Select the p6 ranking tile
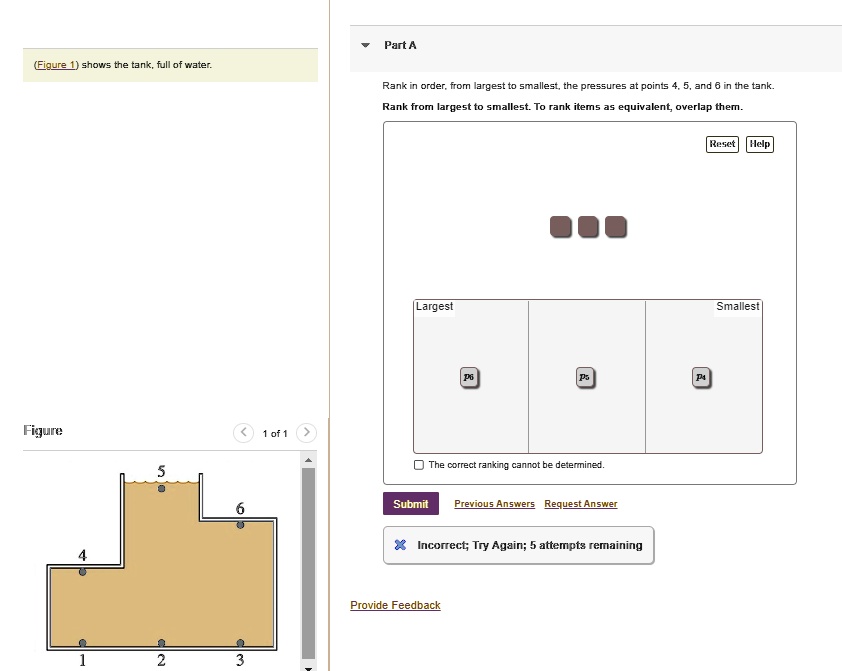842x671 pixels. coord(468,377)
